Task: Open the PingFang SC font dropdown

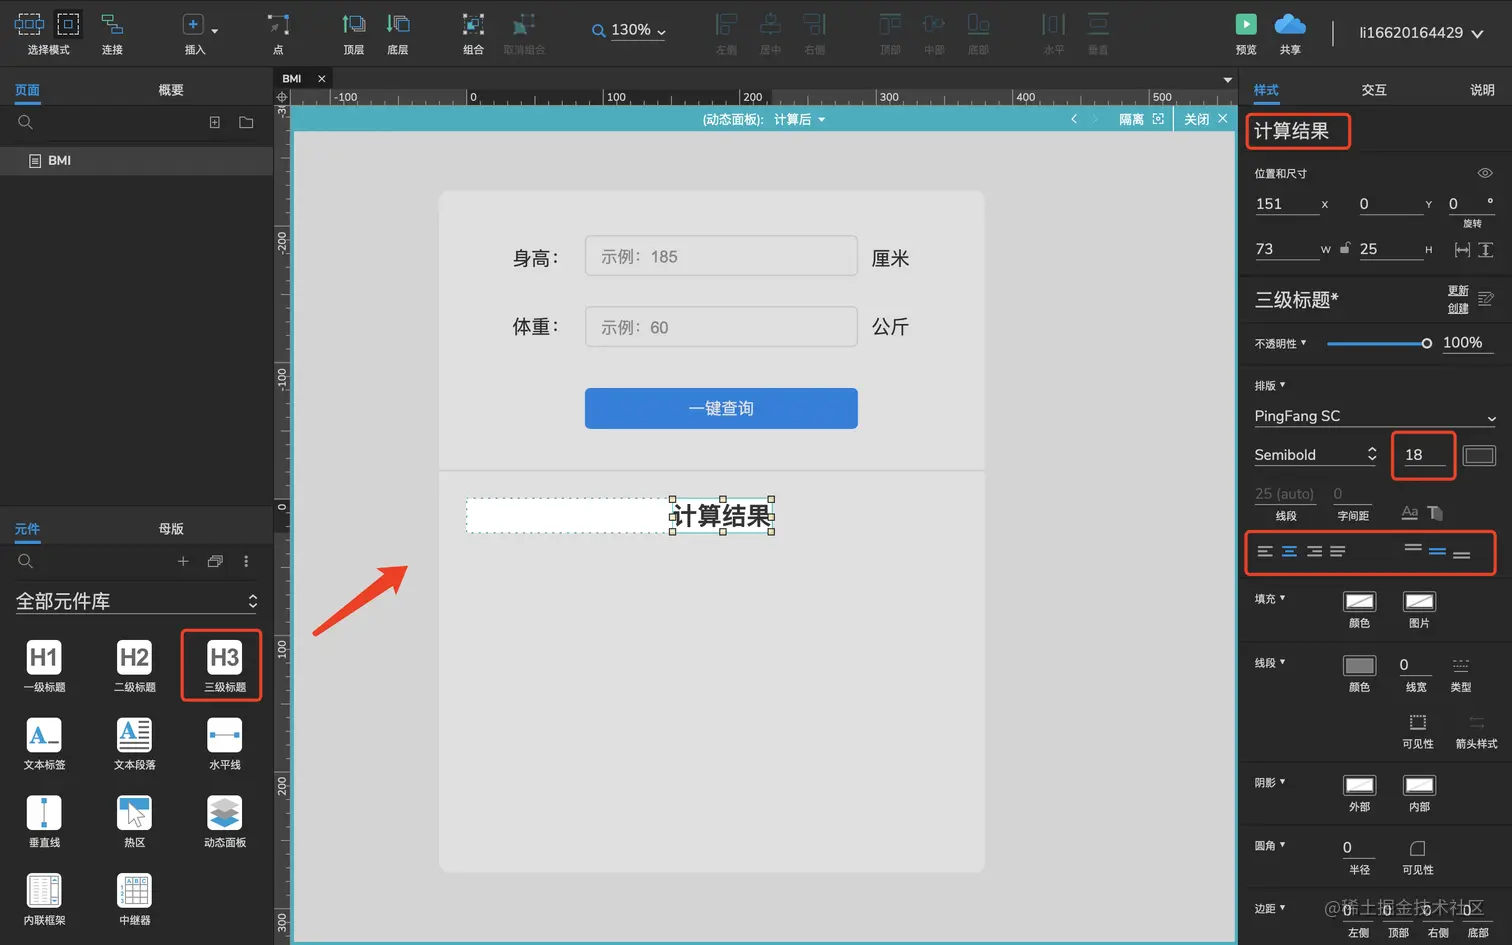Action: click(x=1375, y=416)
